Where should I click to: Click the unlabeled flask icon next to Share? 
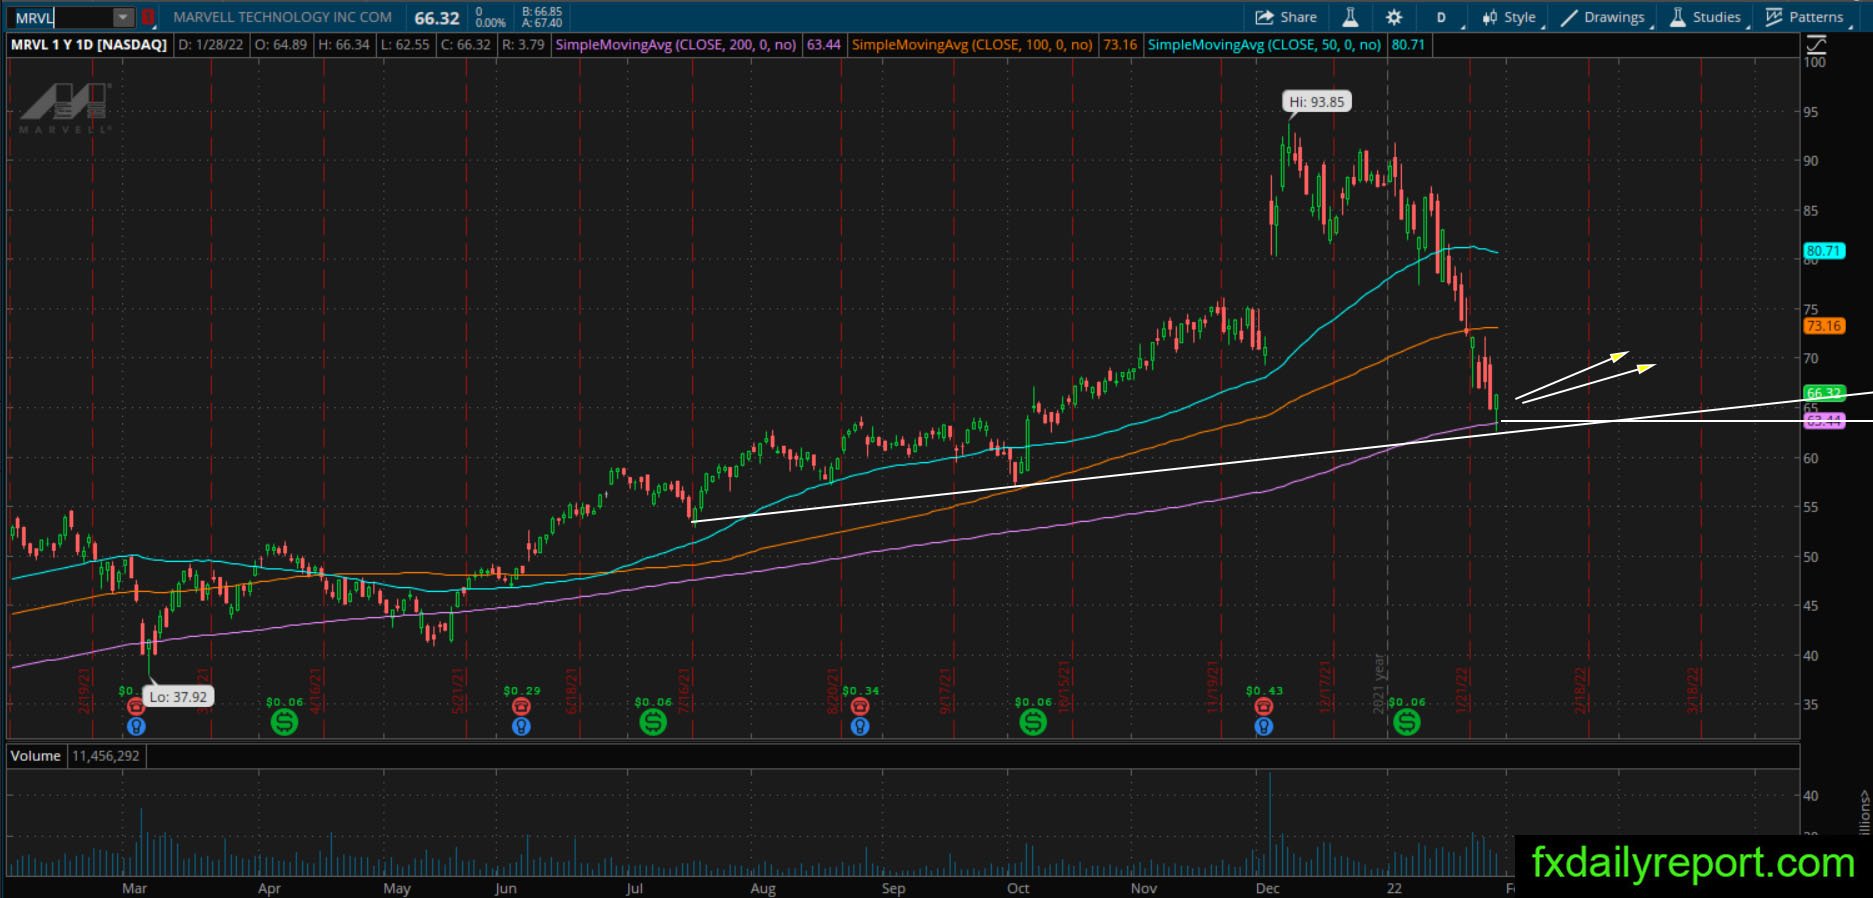(x=1350, y=17)
